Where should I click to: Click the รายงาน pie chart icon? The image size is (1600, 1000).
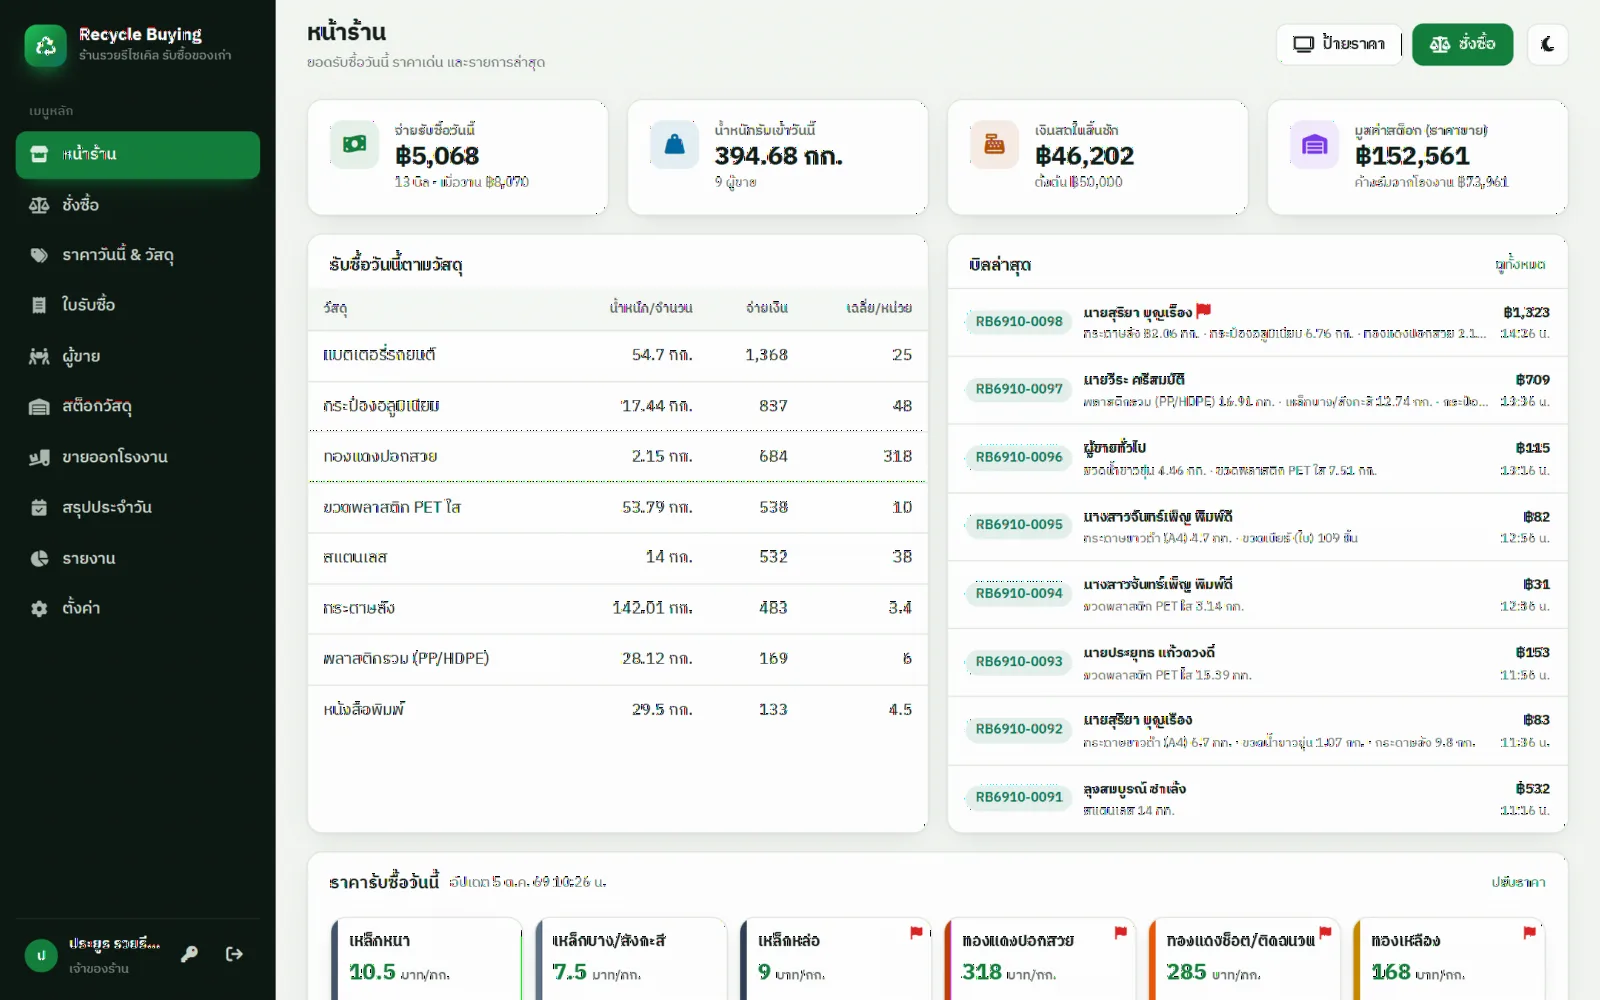[39, 558]
